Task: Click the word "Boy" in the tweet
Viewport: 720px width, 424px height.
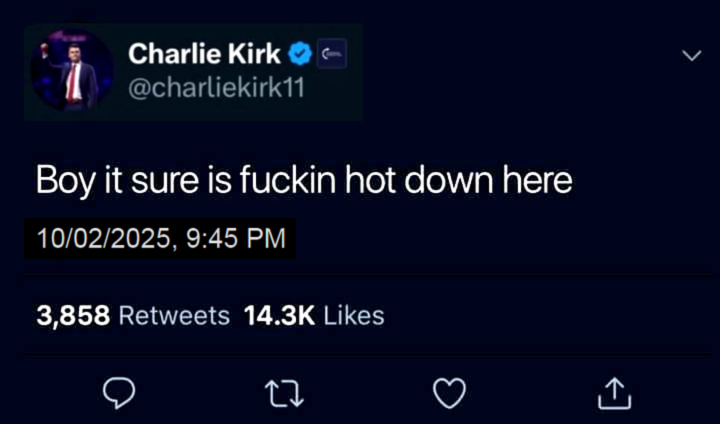Action: (66, 181)
